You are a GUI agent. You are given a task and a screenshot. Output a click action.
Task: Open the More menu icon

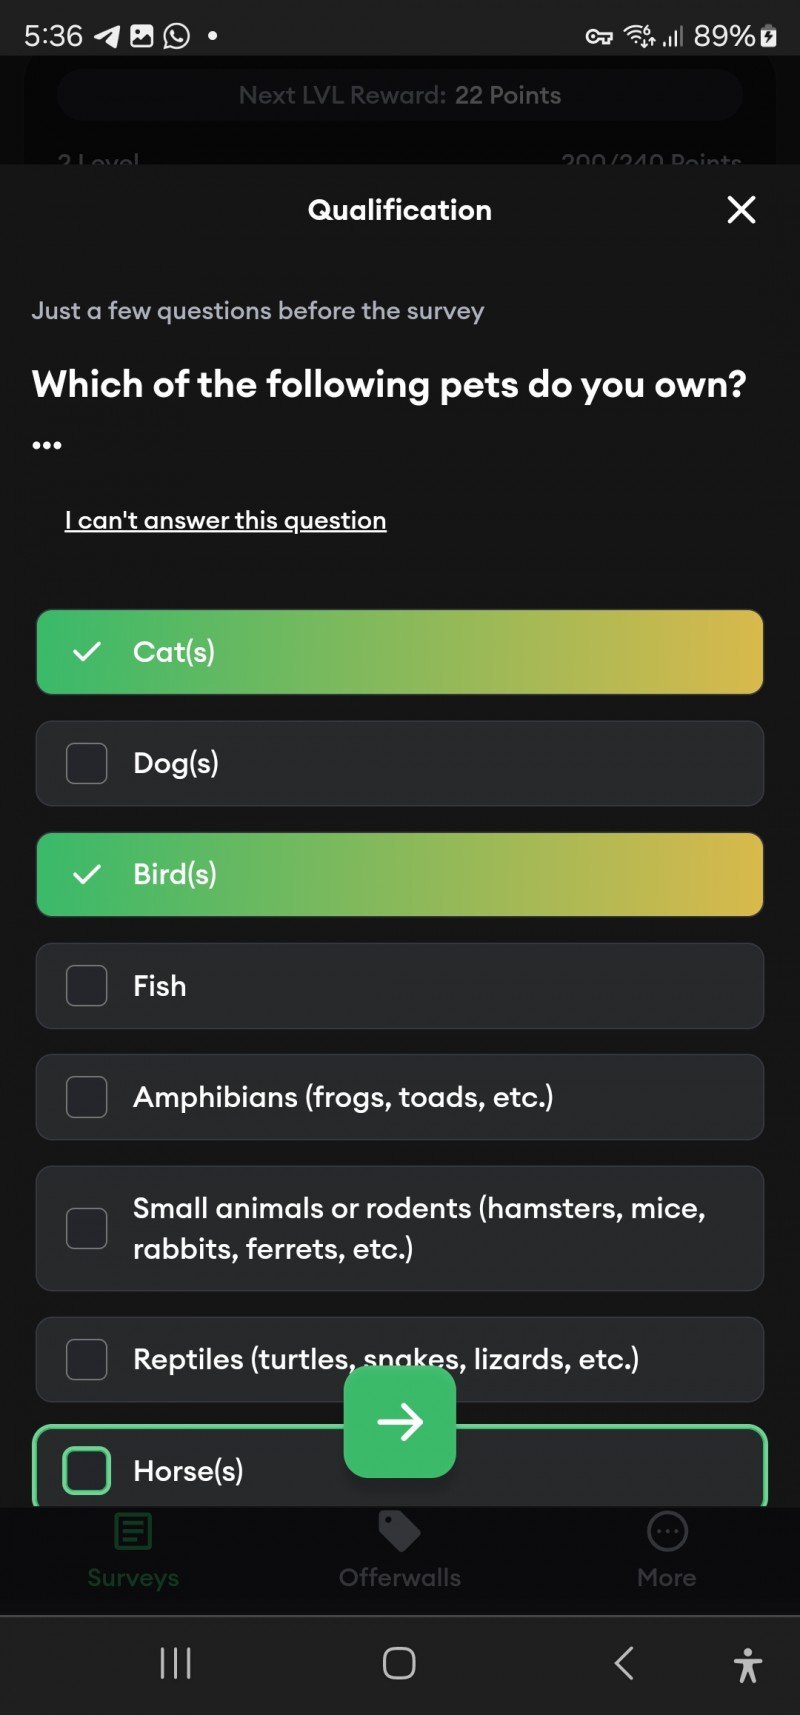(667, 1531)
